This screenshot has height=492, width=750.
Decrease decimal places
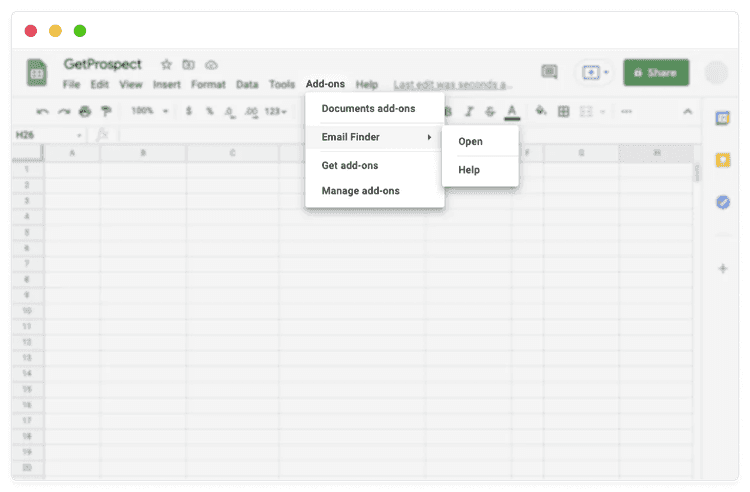tap(230, 112)
